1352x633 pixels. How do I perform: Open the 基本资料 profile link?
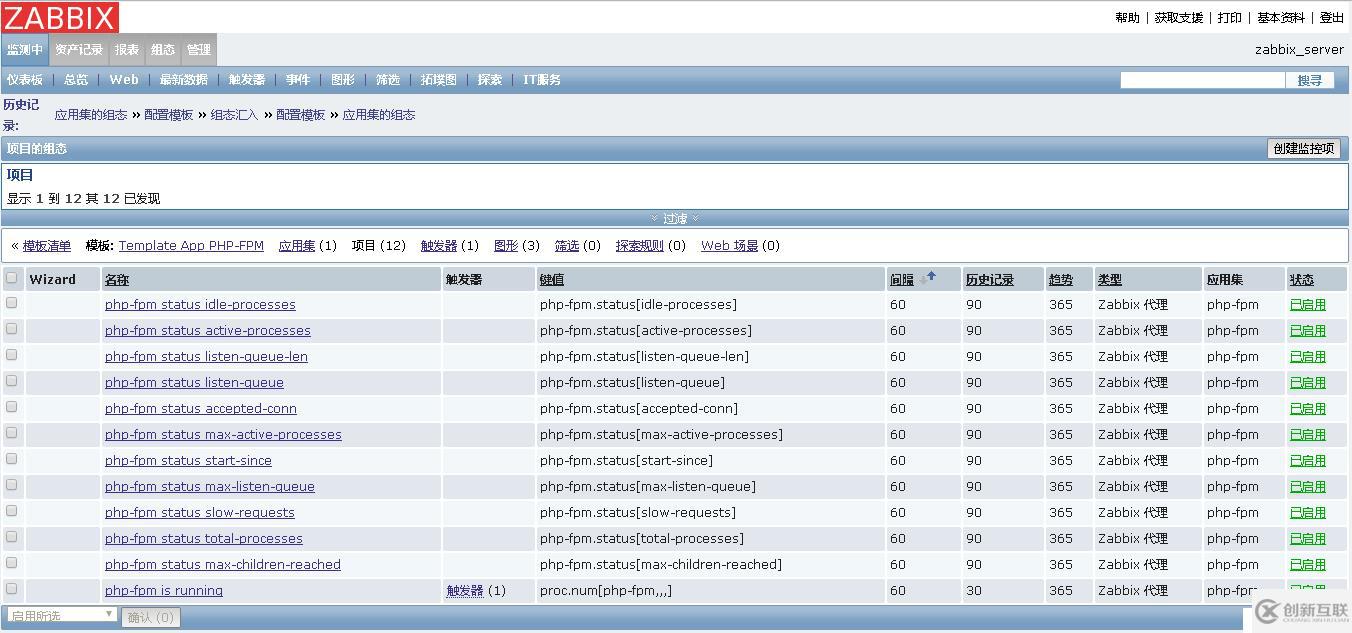[x=1281, y=18]
